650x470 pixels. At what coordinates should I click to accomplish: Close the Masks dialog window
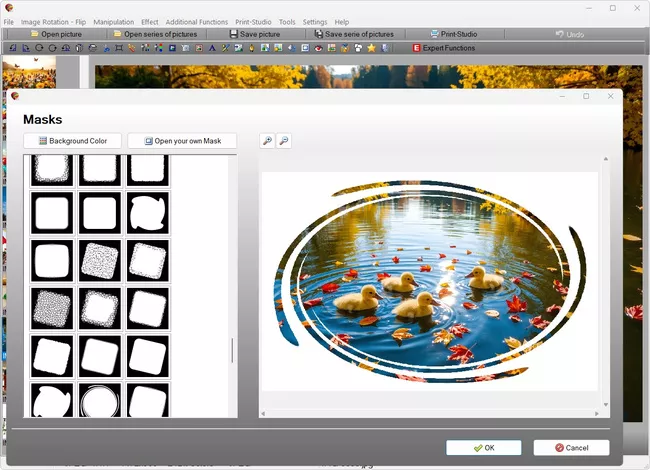click(x=610, y=96)
